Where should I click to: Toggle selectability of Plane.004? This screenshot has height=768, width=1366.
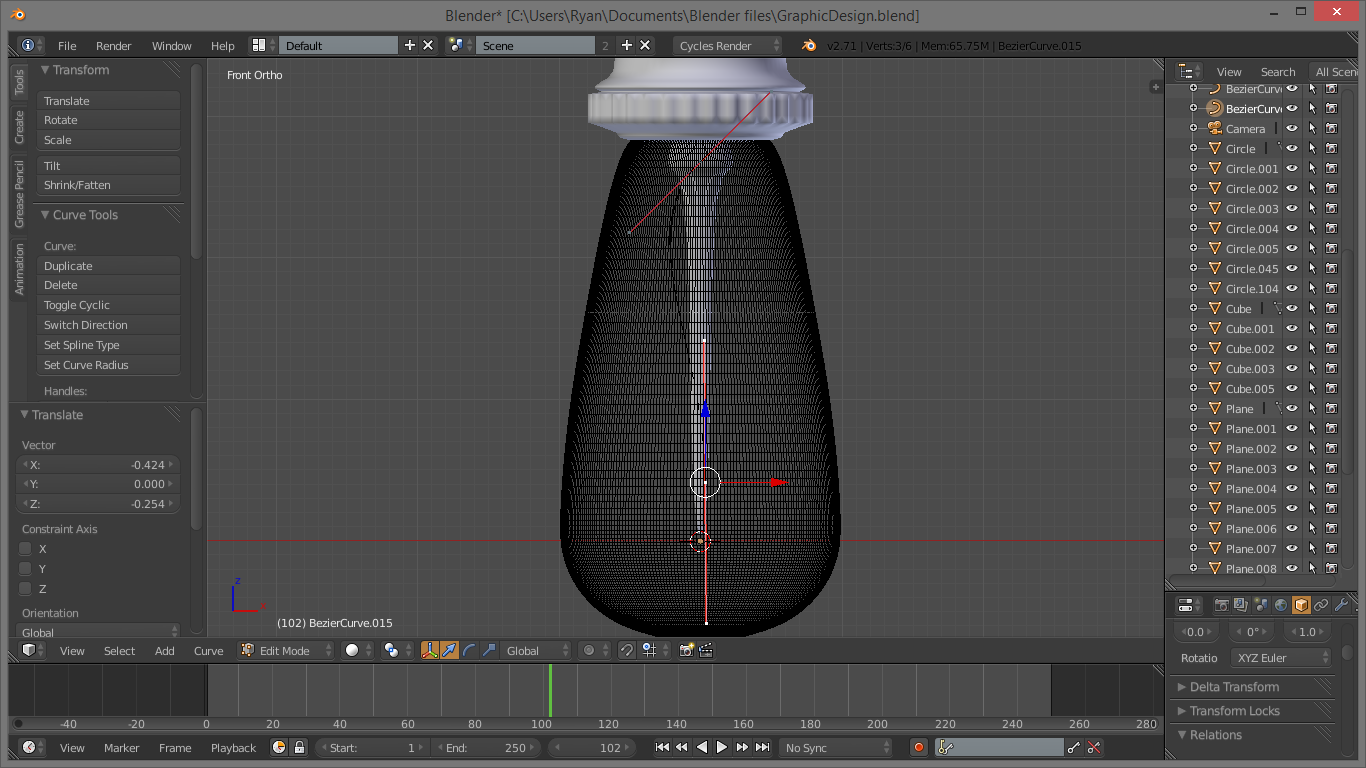[x=1312, y=488]
